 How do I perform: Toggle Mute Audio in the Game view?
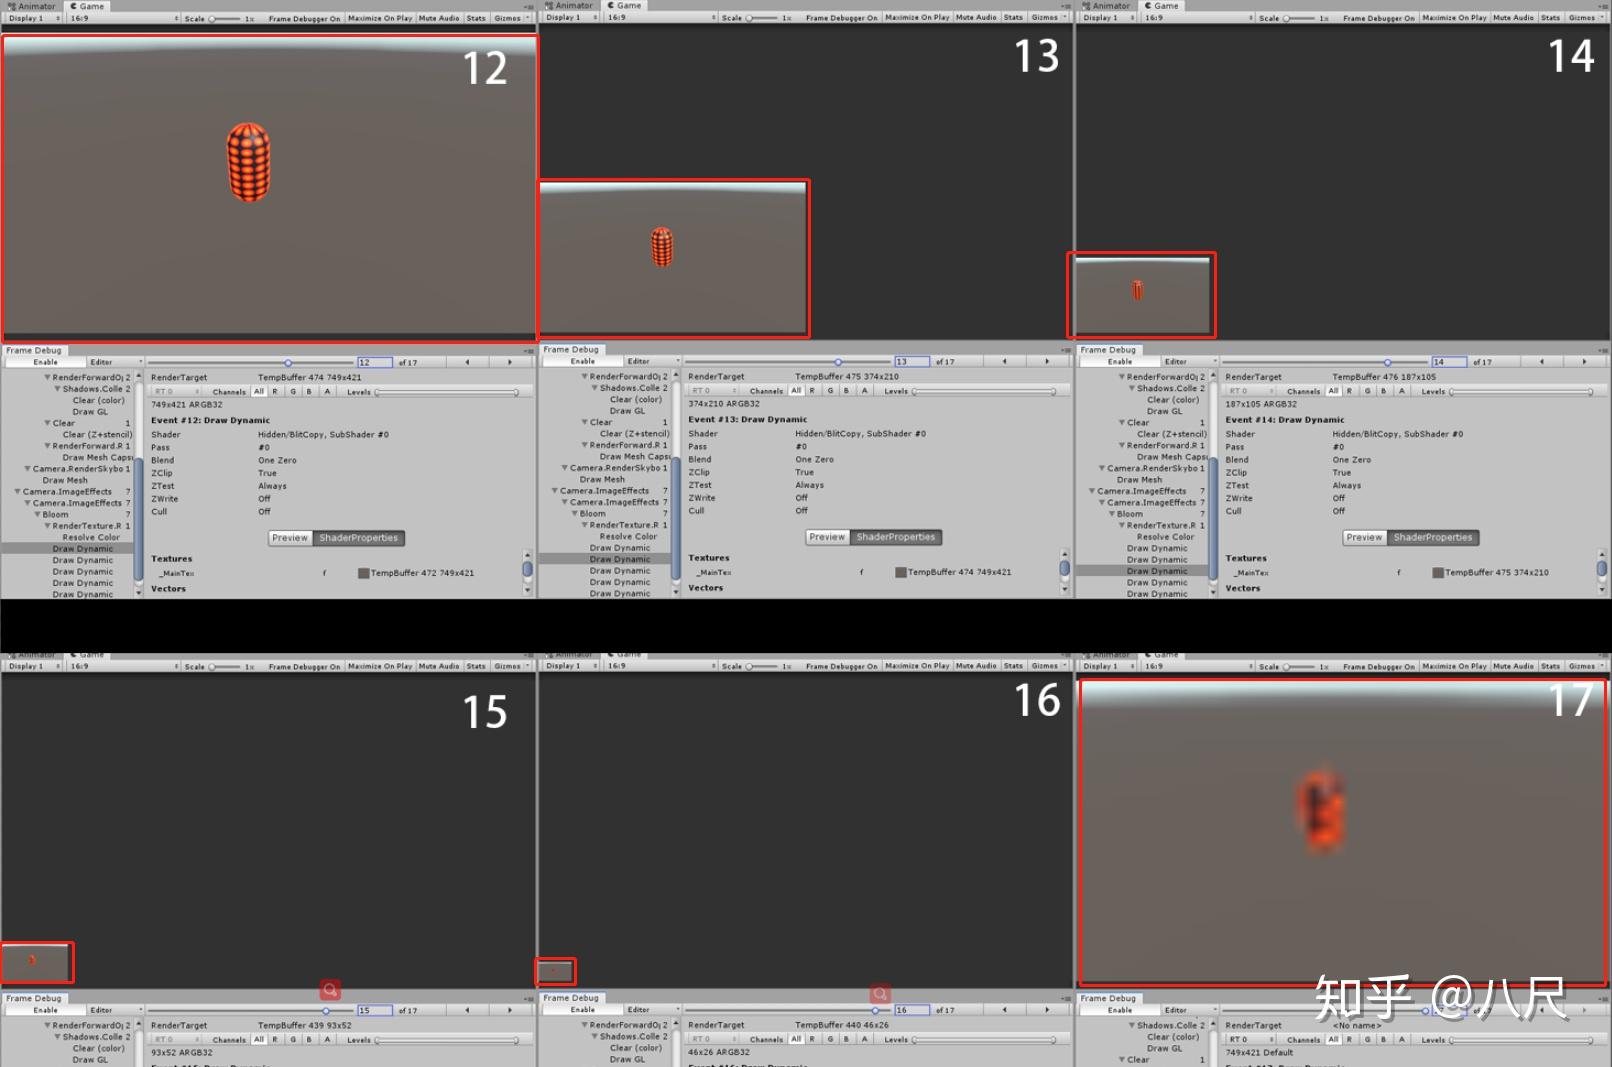point(438,17)
